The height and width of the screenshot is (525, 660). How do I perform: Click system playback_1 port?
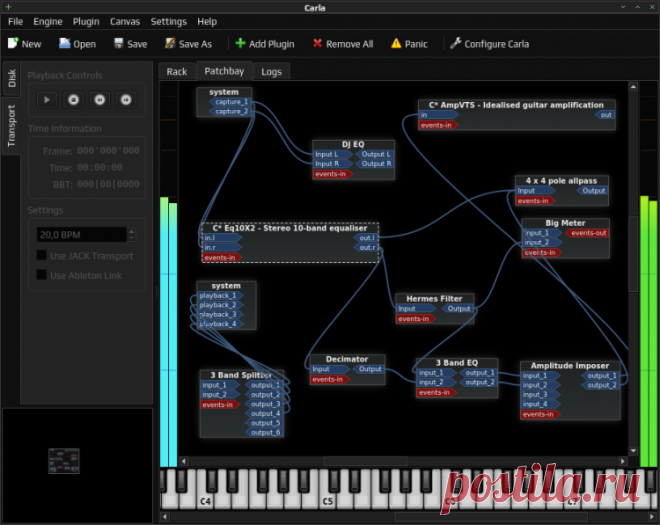220,296
